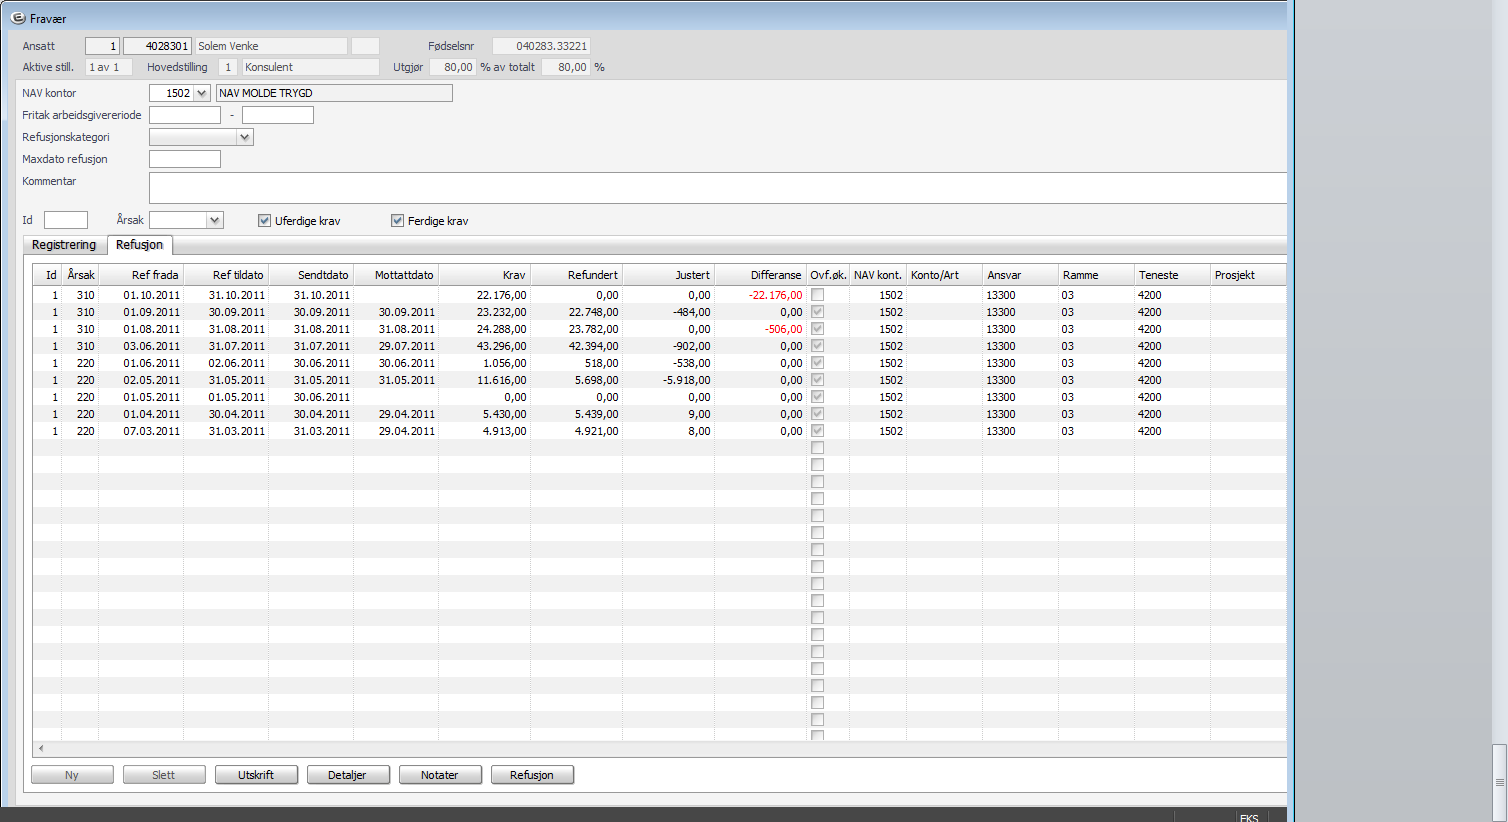Click Fritak arbeidsgivereriode end date field
This screenshot has width=1508, height=822.
(278, 115)
